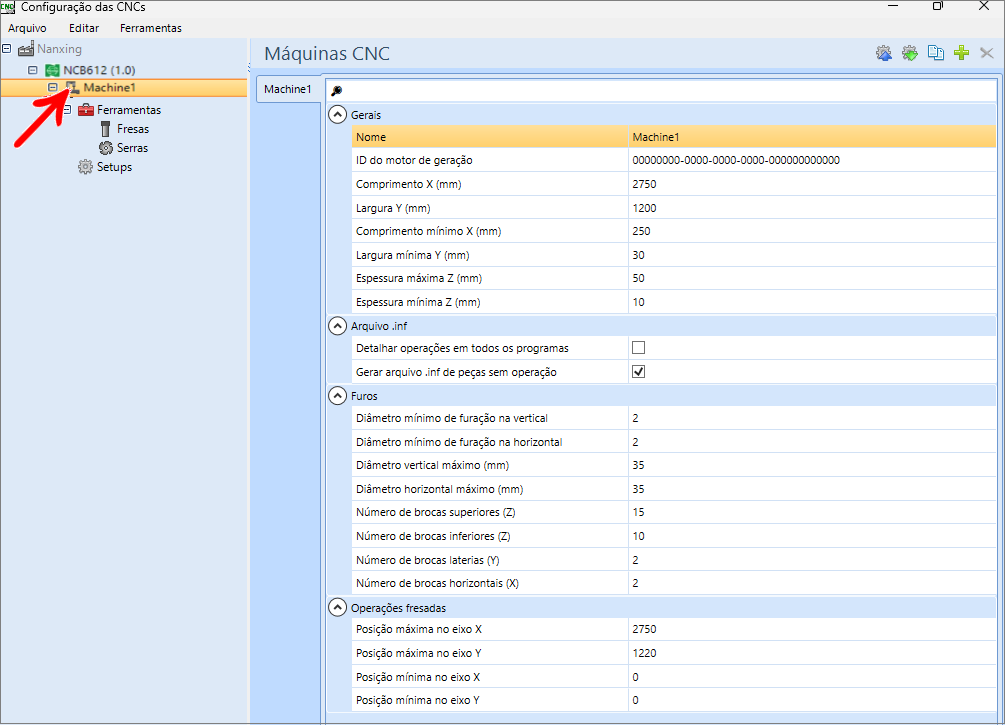Collapse the NCB612 (1.0) tree node
The image size is (1005, 725).
(33, 70)
